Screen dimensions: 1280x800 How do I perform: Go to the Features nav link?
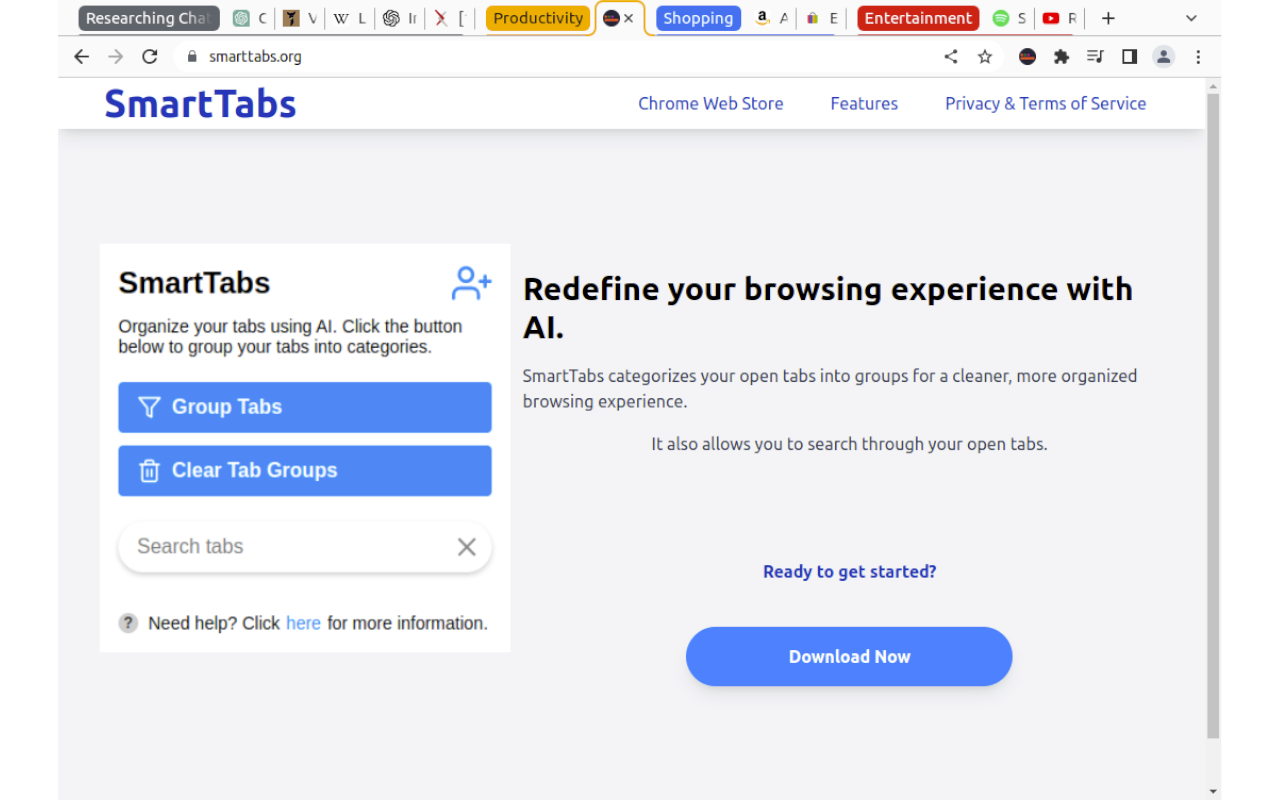pyautogui.click(x=864, y=103)
